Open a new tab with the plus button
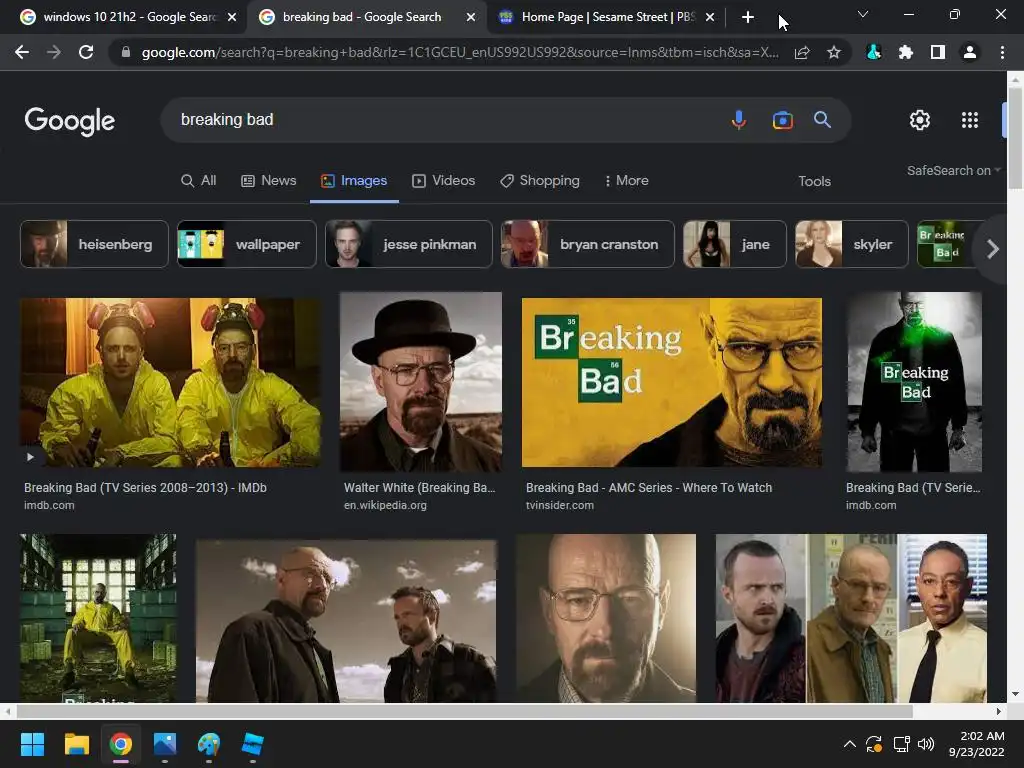The height and width of the screenshot is (768, 1024). pos(748,17)
